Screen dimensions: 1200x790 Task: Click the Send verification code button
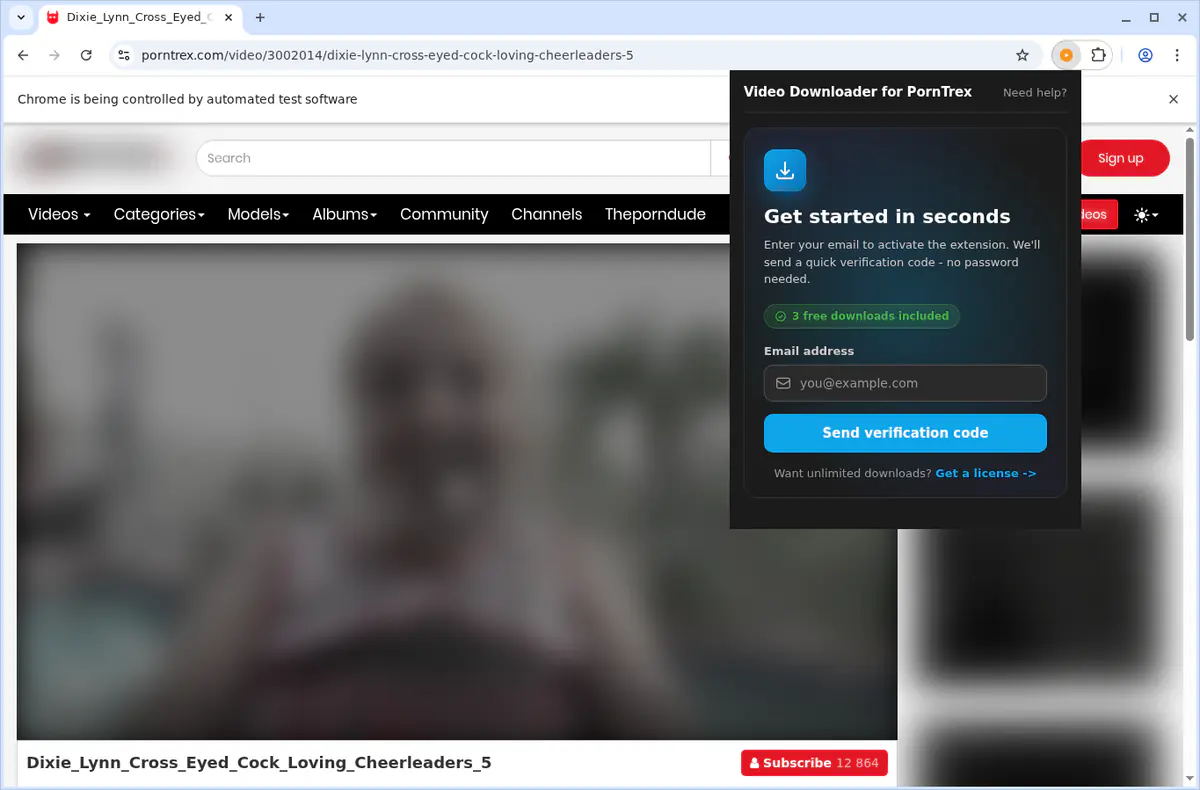905,433
